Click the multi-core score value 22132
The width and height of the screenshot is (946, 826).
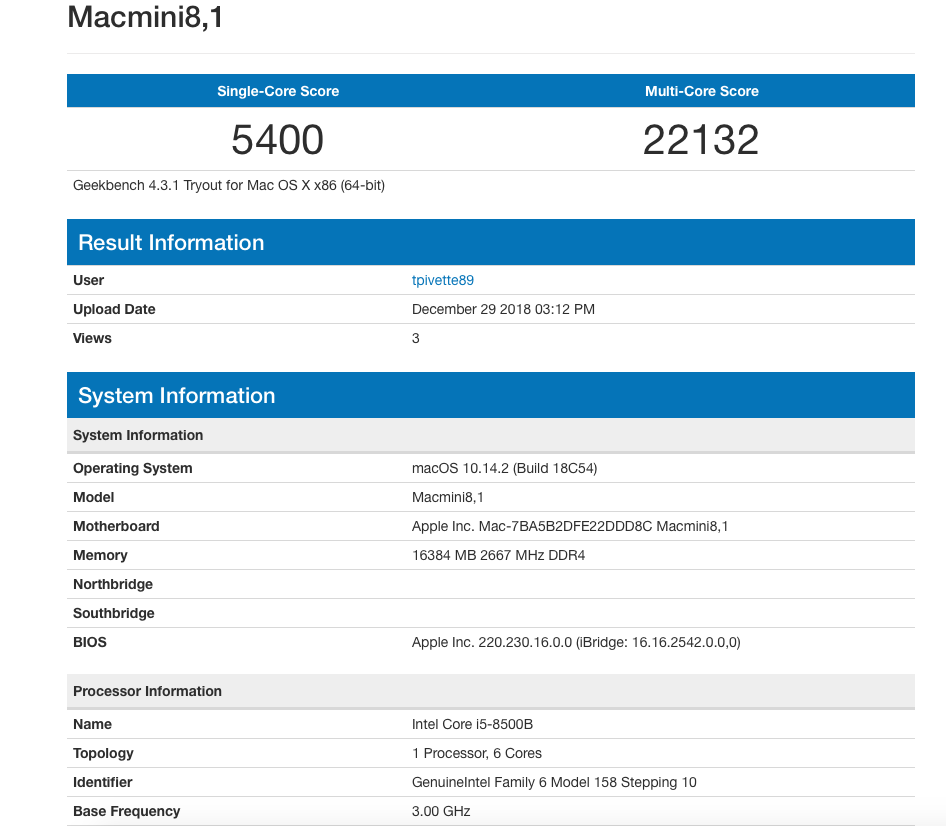click(x=701, y=140)
